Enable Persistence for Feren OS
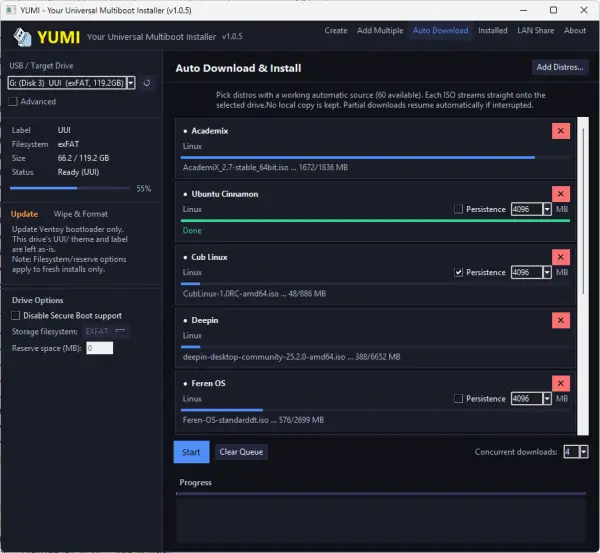Image resolution: width=600 pixels, height=553 pixels. (458, 398)
